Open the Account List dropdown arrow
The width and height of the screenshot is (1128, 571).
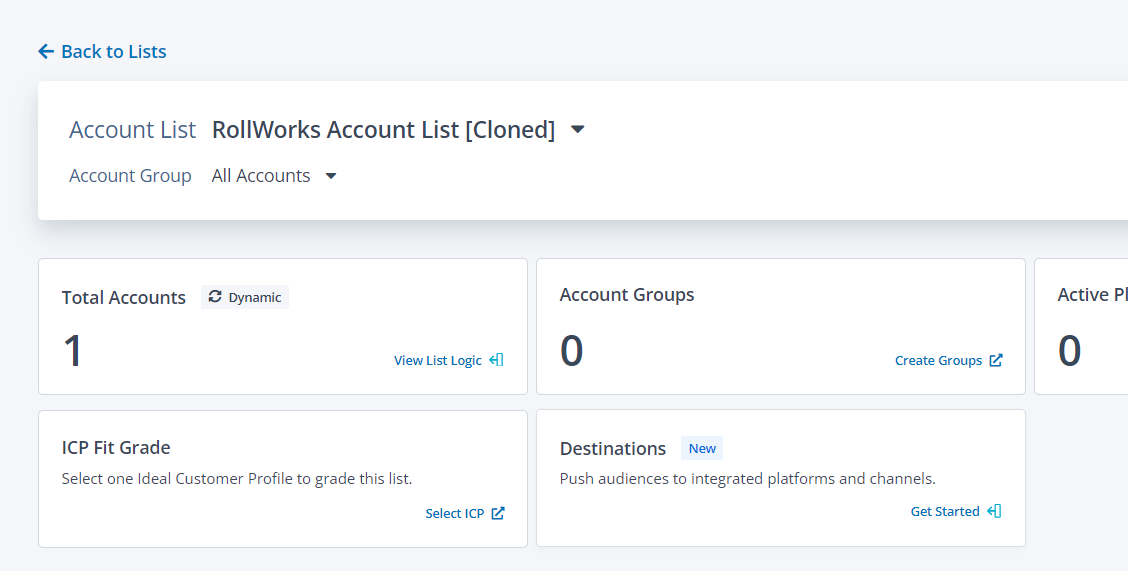click(577, 129)
